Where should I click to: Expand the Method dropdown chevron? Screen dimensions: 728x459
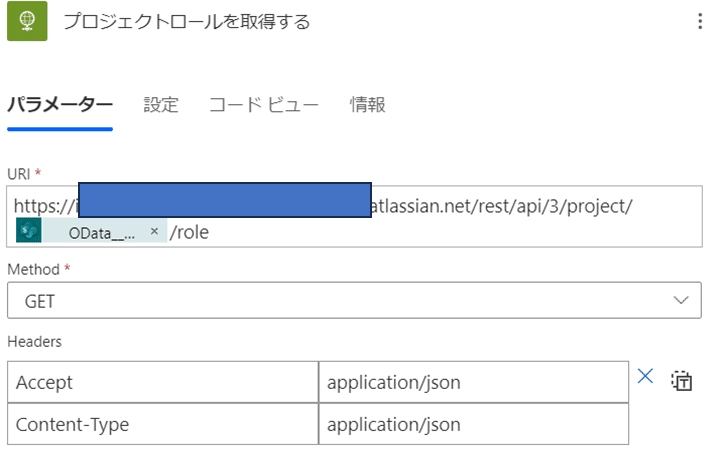(x=681, y=300)
